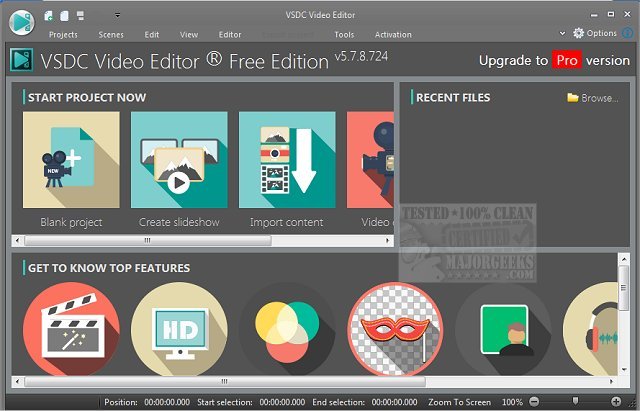
Task: Select the red mask feature icon
Action: pos(395,329)
